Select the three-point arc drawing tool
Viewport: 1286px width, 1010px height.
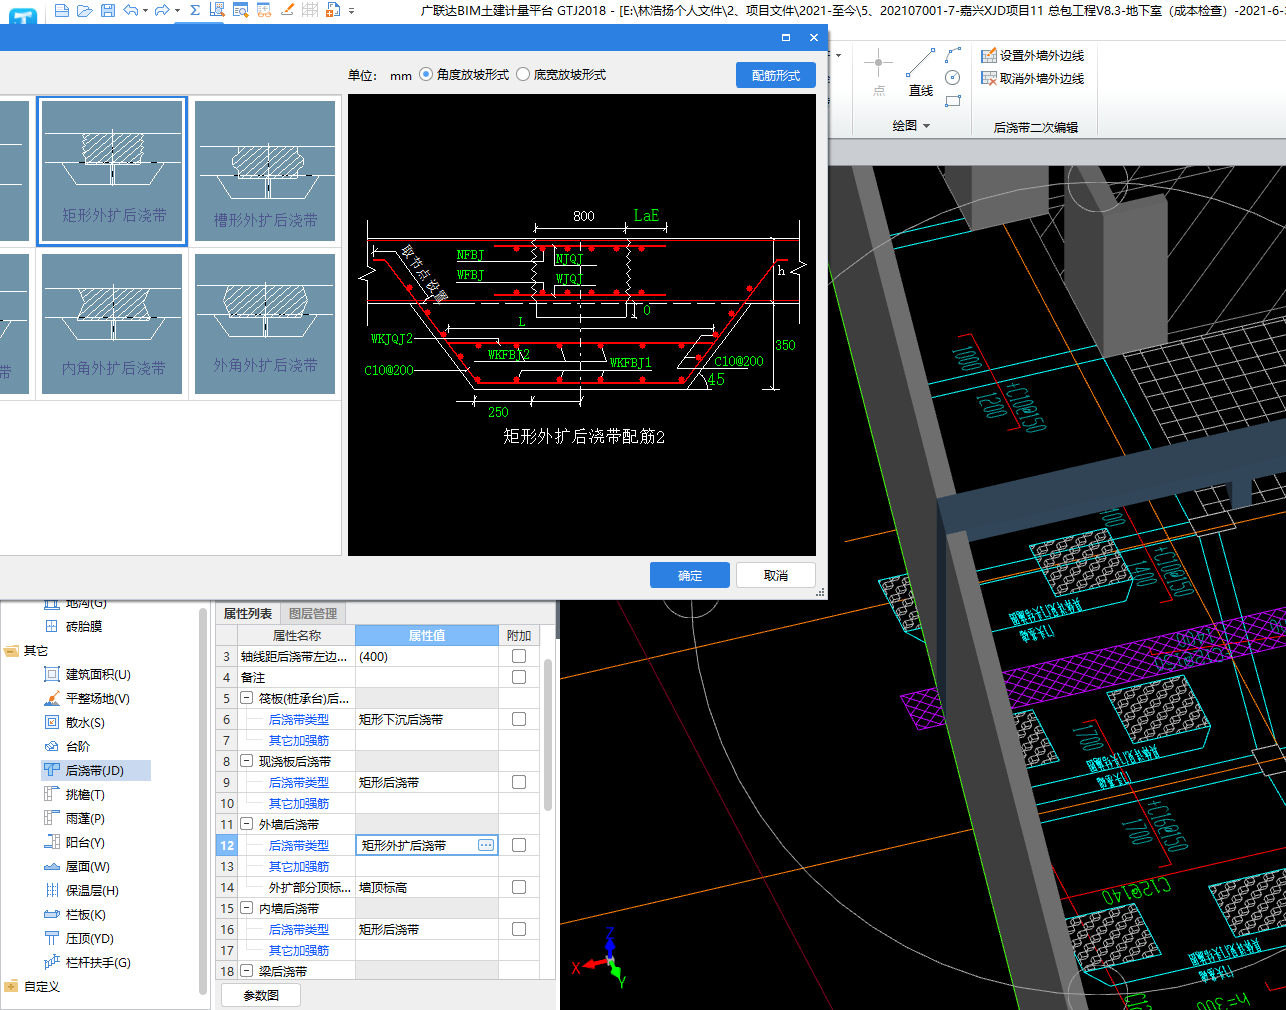(953, 54)
